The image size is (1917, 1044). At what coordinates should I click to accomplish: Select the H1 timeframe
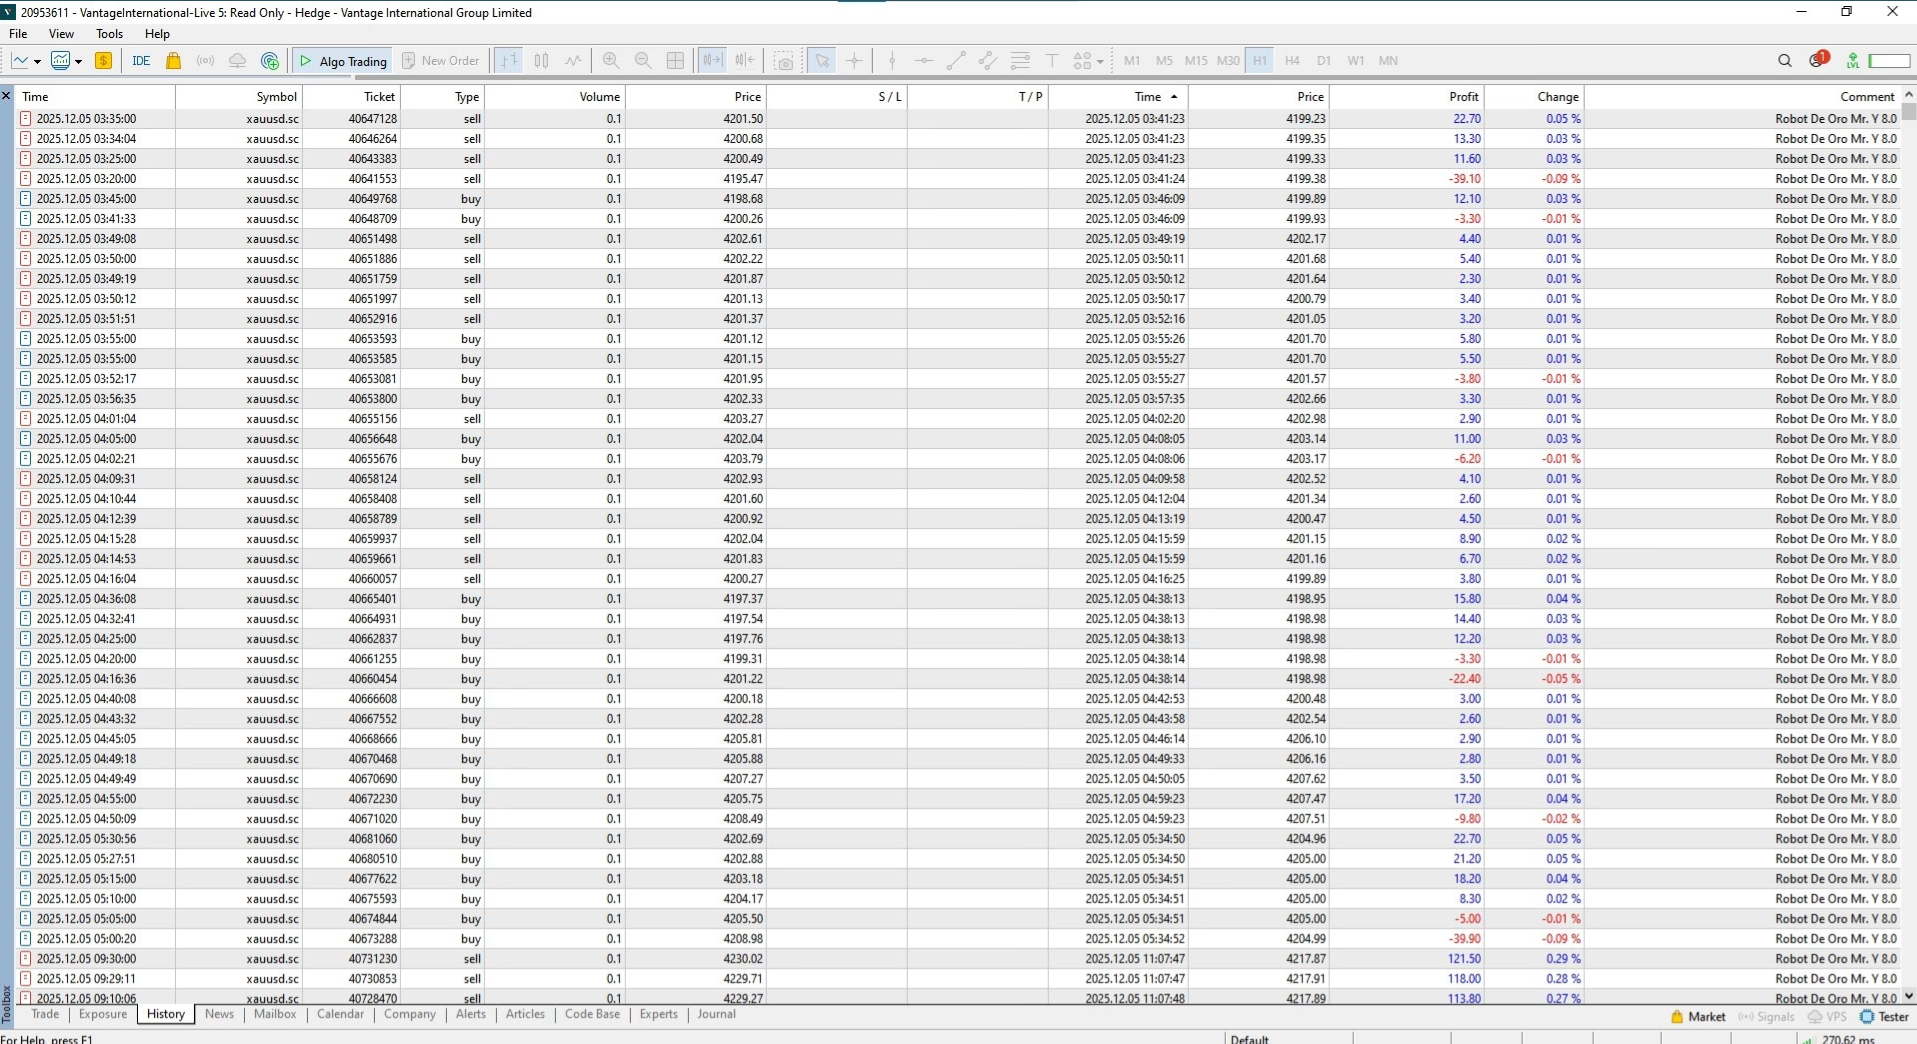point(1260,61)
